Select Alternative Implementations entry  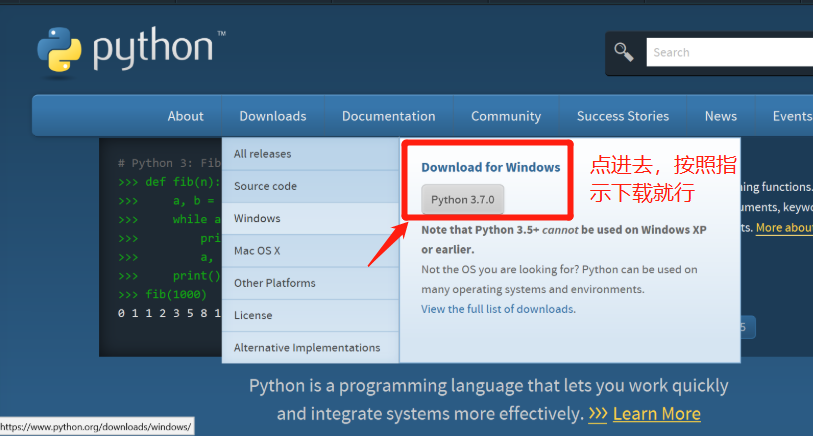[x=310, y=347]
